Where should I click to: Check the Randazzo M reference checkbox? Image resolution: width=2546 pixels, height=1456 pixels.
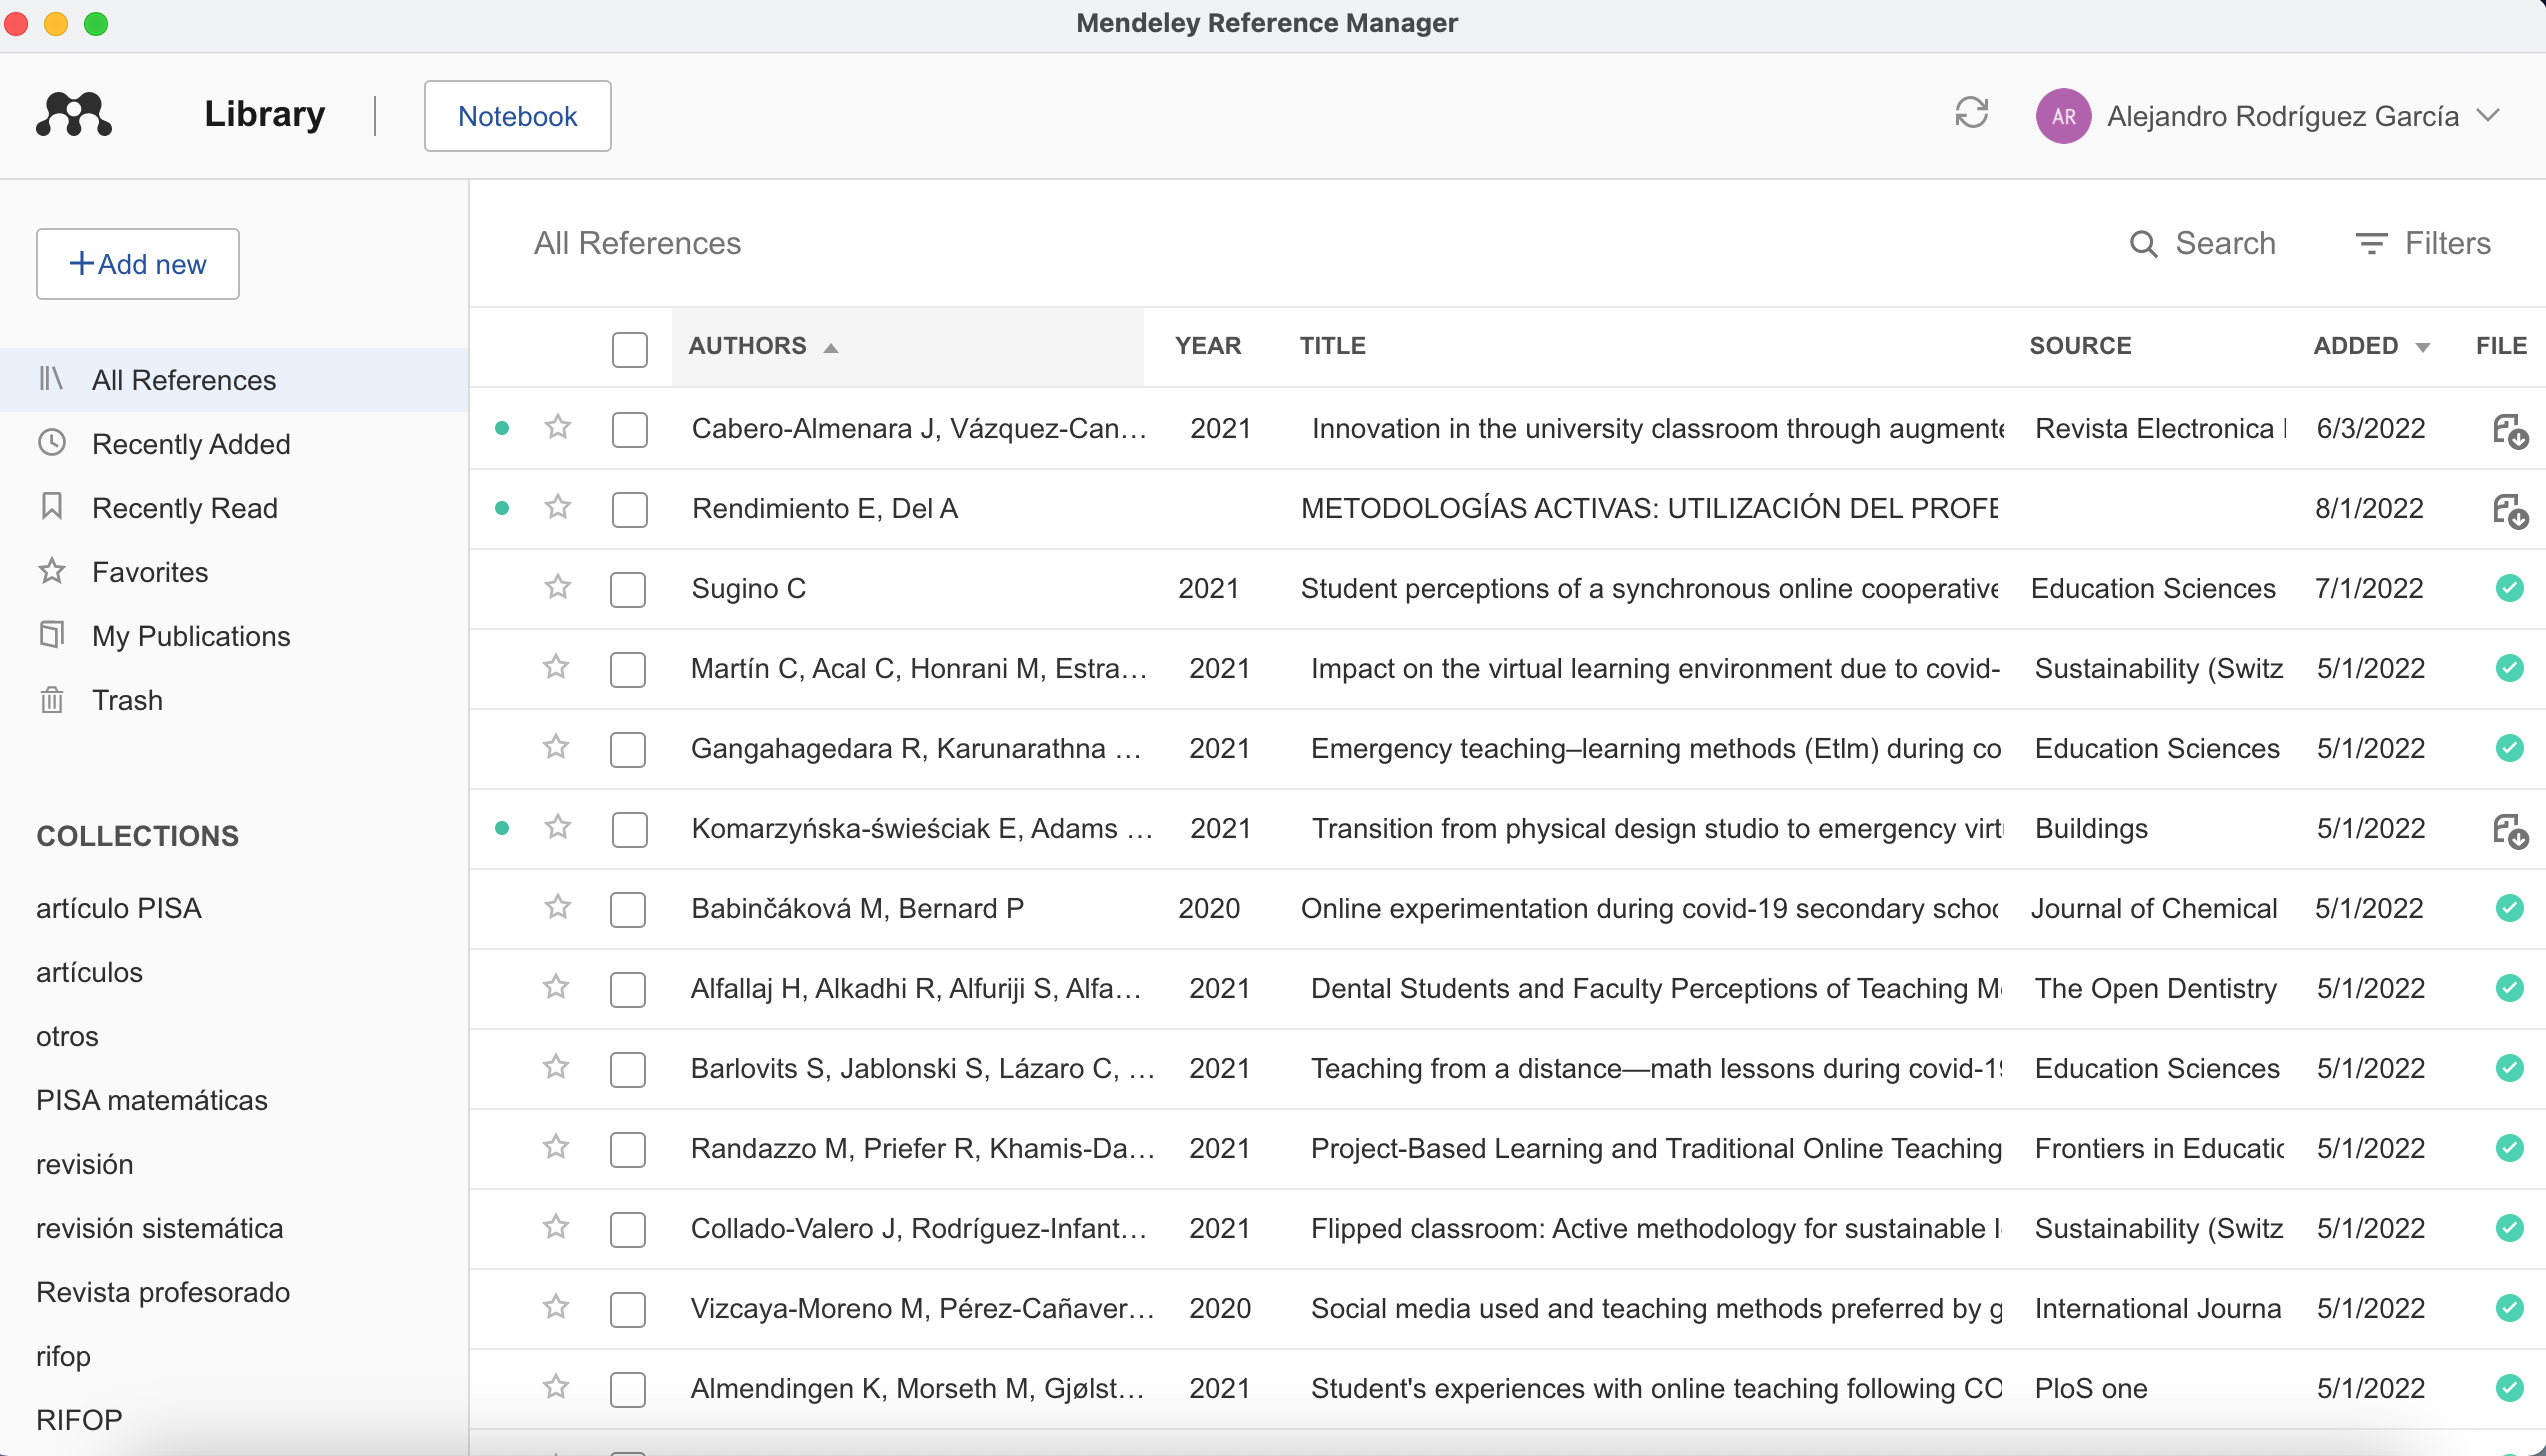(628, 1150)
